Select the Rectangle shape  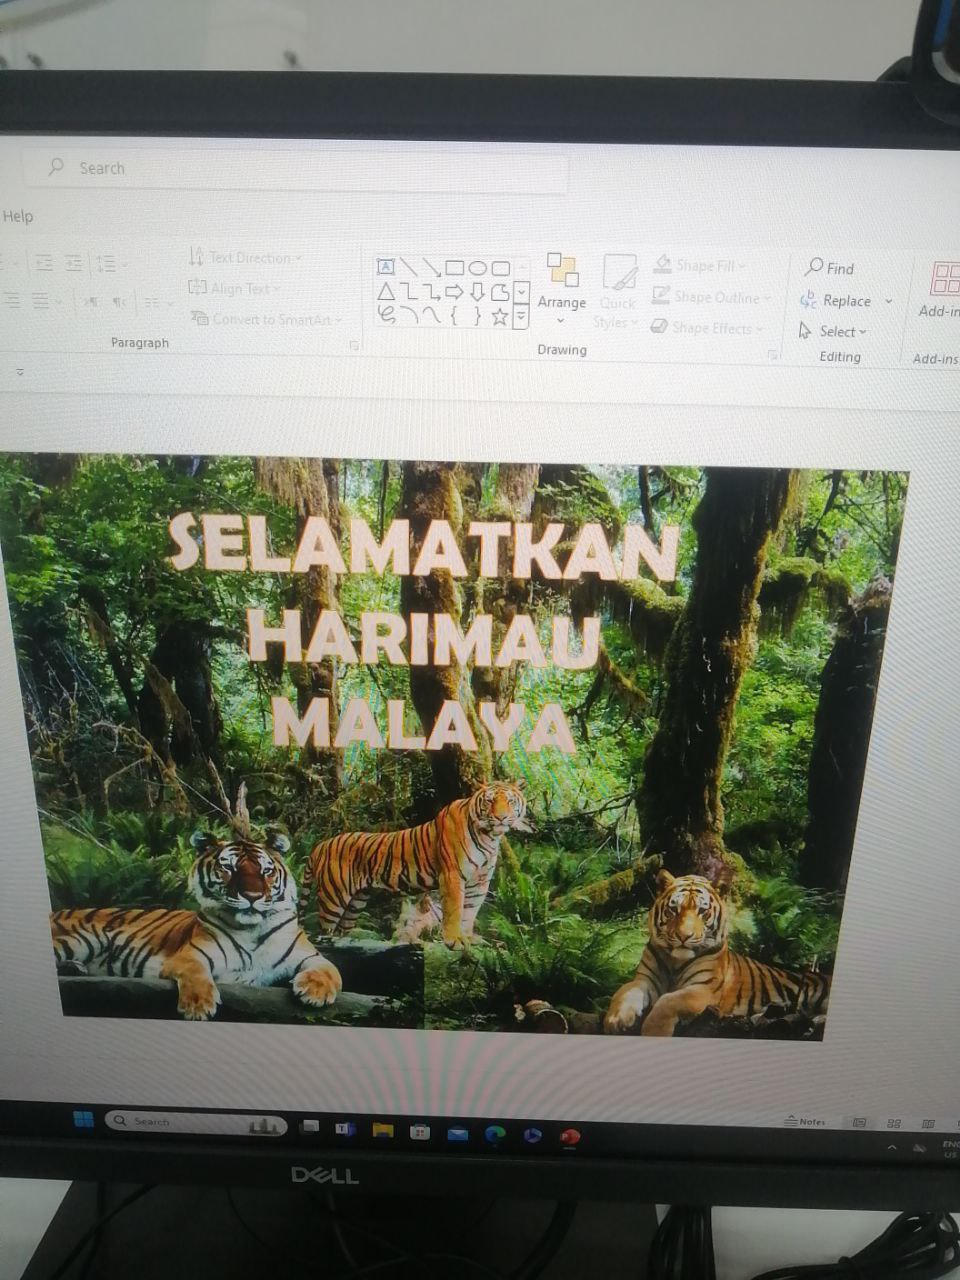[454, 267]
